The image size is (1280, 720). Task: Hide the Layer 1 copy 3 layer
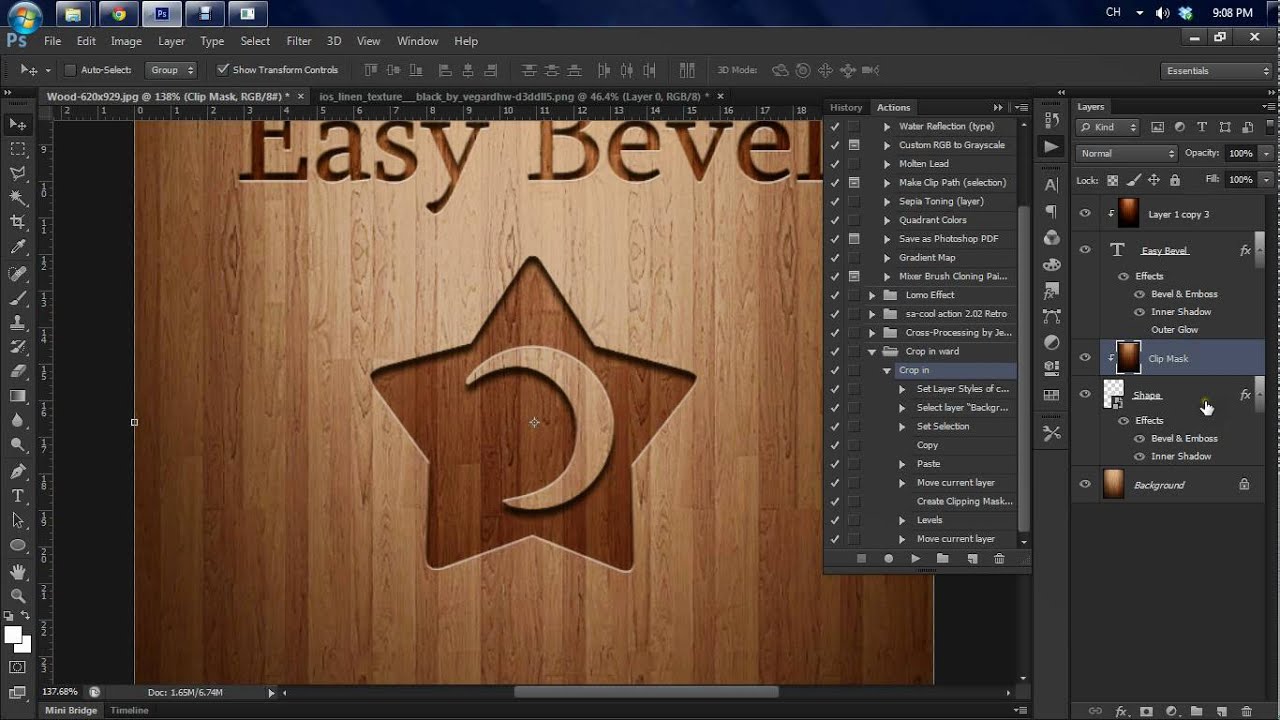click(x=1085, y=213)
